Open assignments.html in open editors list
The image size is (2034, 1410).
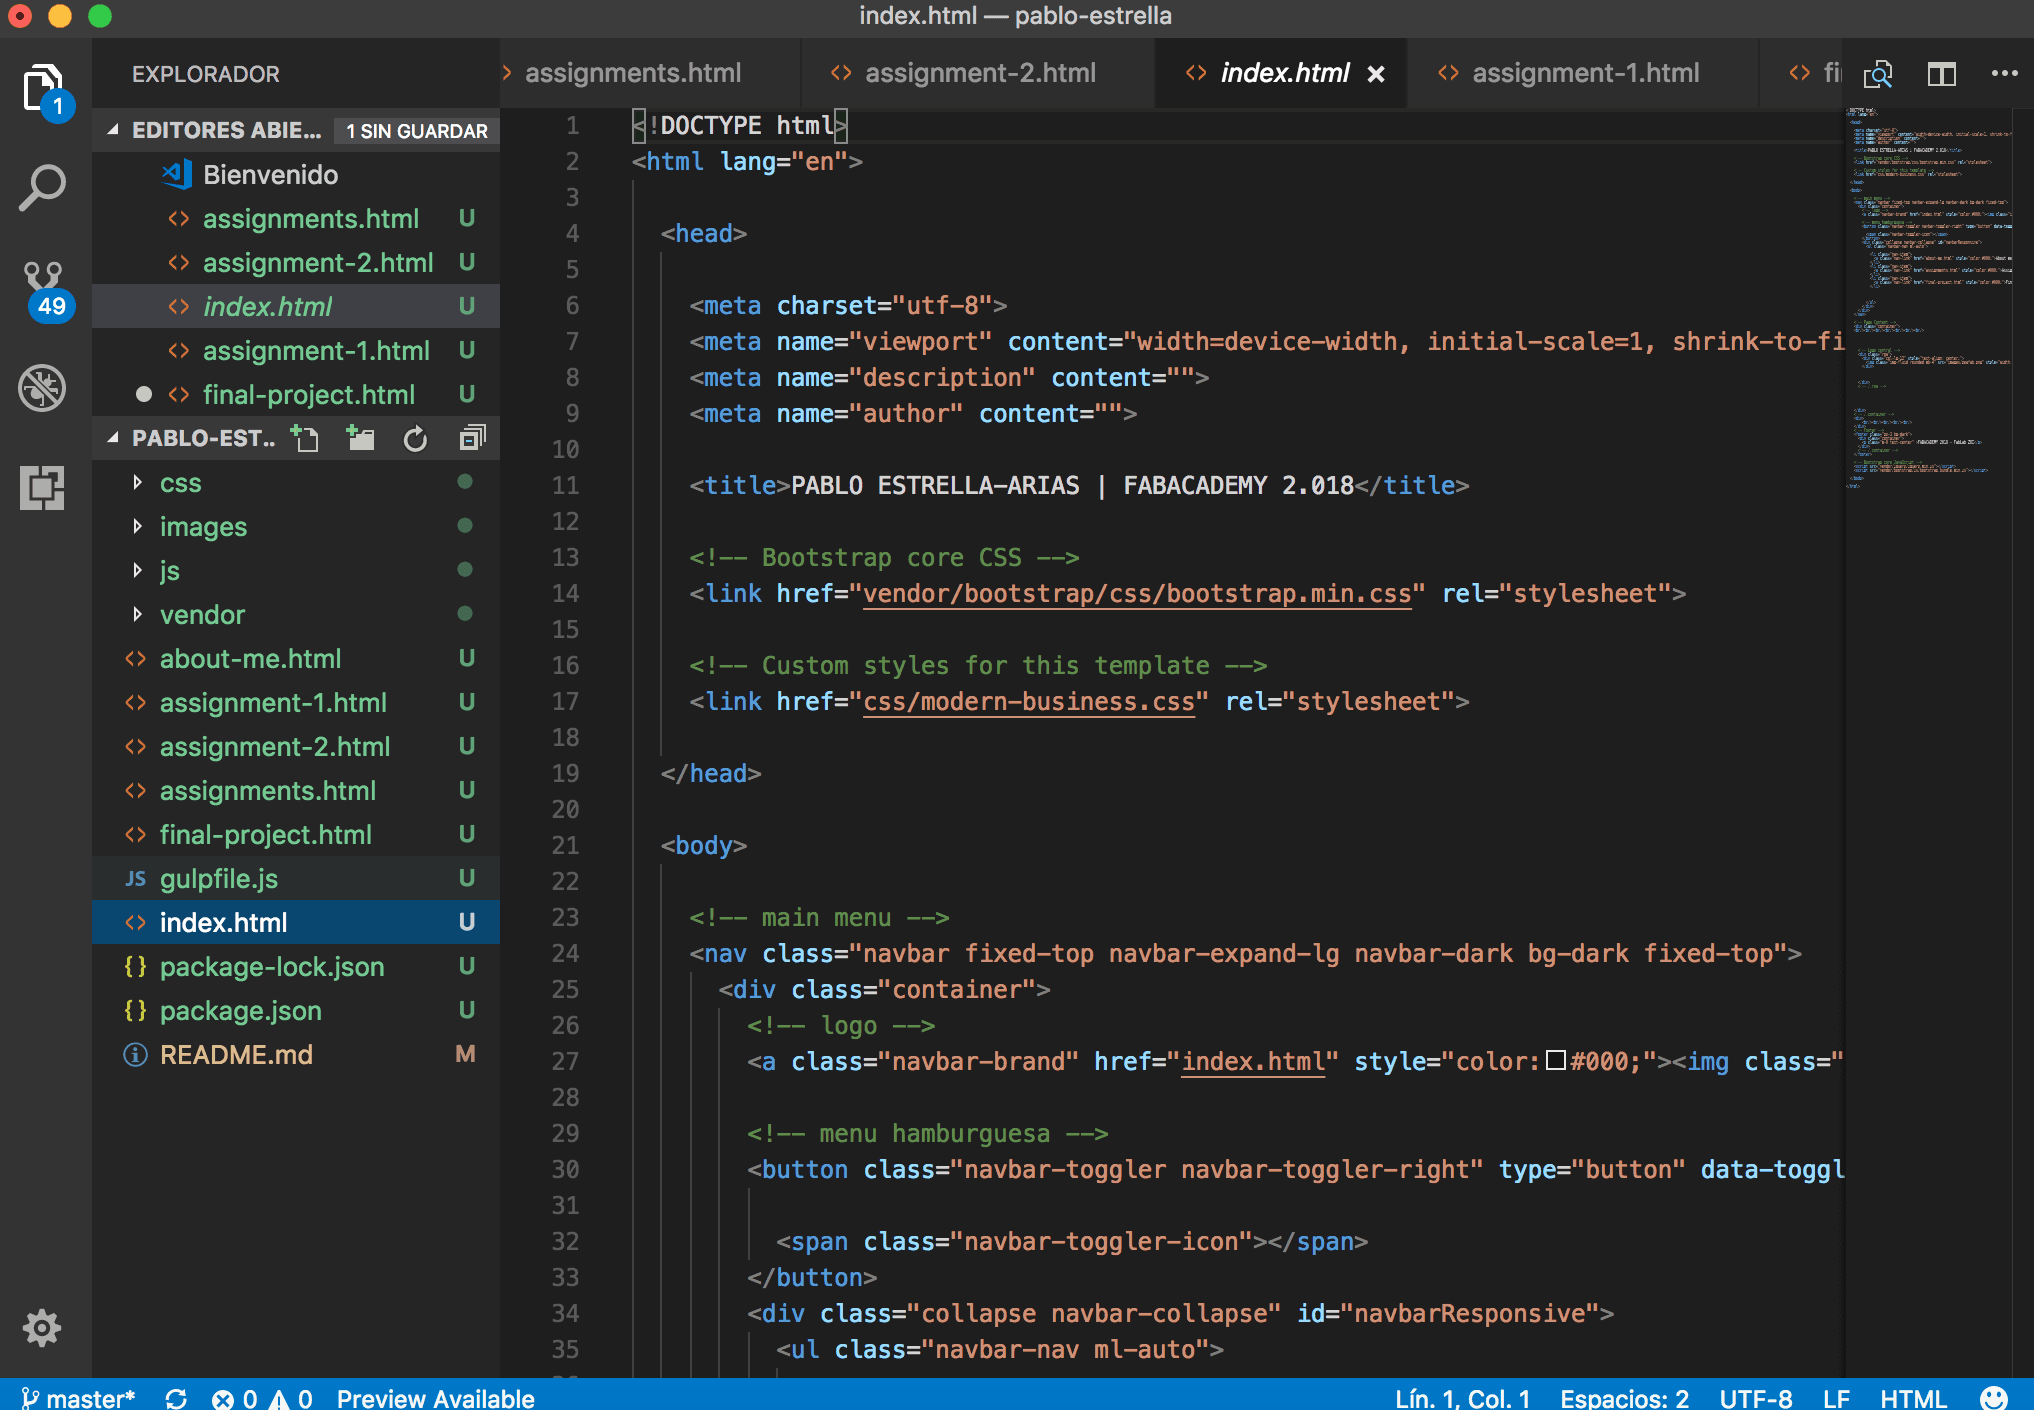point(296,218)
